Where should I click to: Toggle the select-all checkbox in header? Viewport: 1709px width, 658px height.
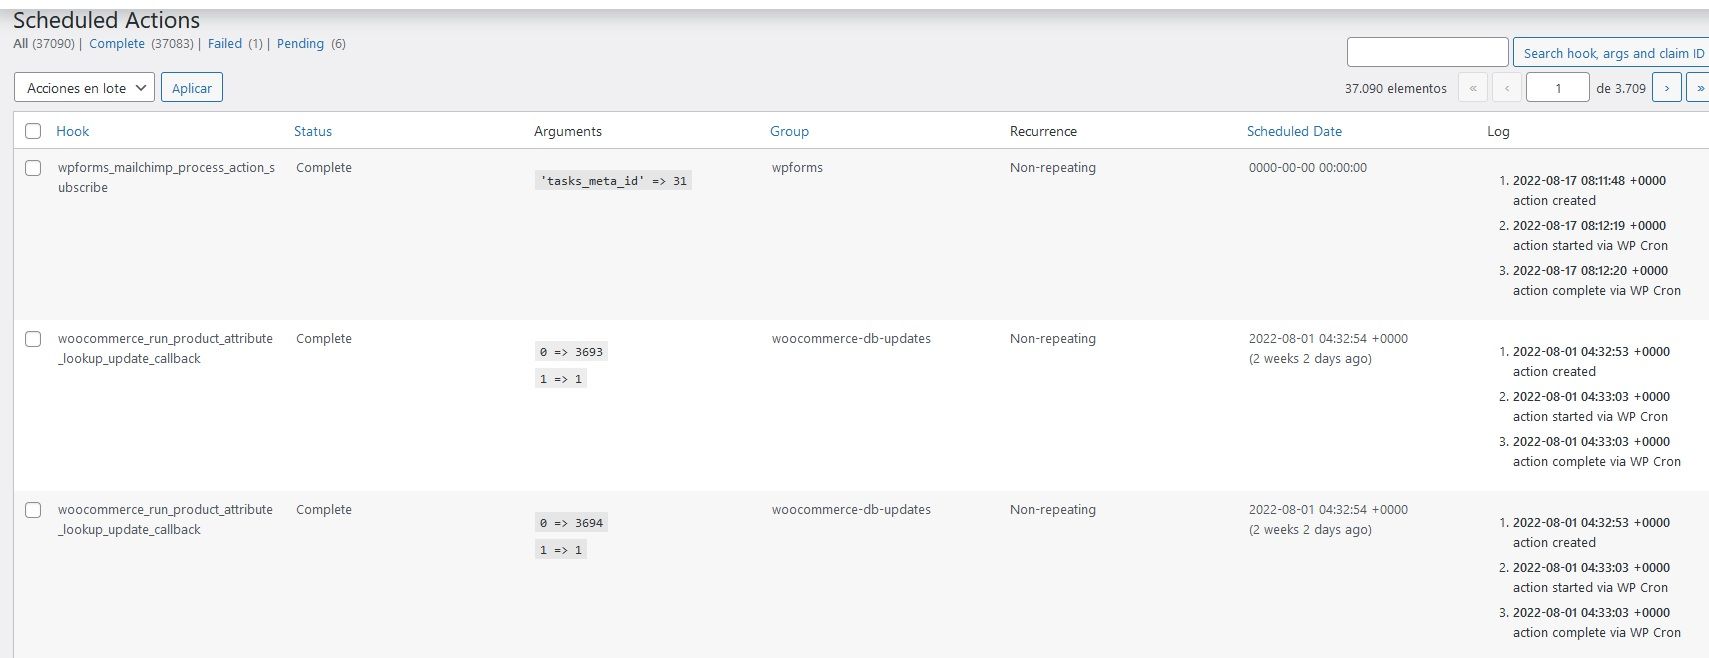coord(33,131)
